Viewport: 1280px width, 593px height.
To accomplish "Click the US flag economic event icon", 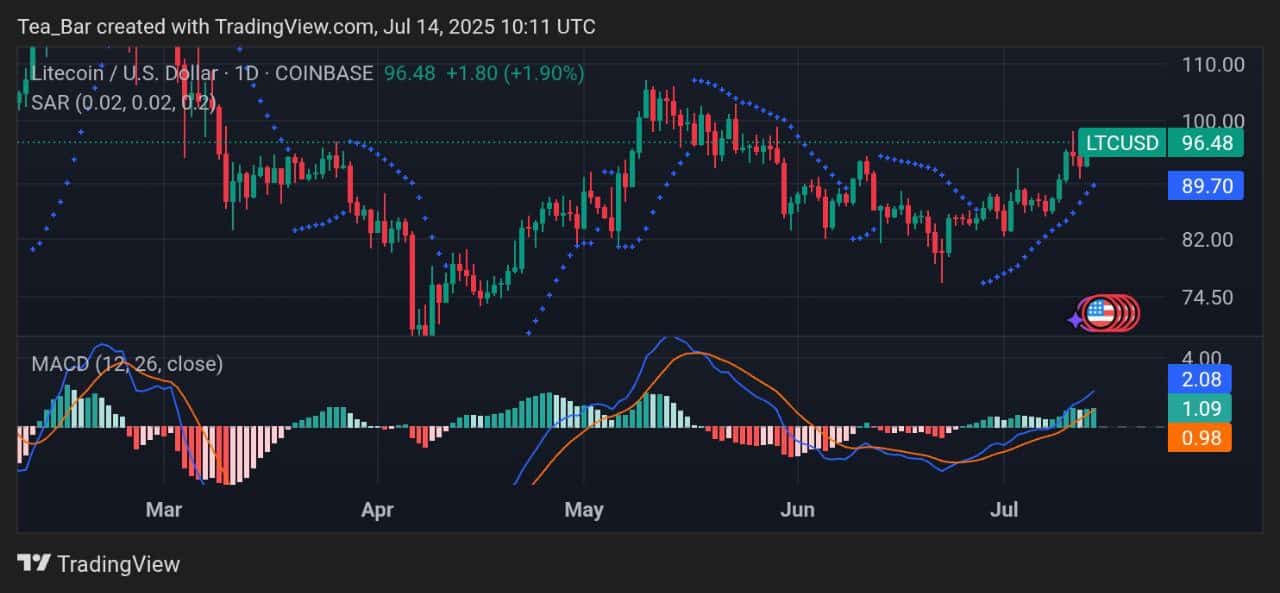I will pos(1099,313).
